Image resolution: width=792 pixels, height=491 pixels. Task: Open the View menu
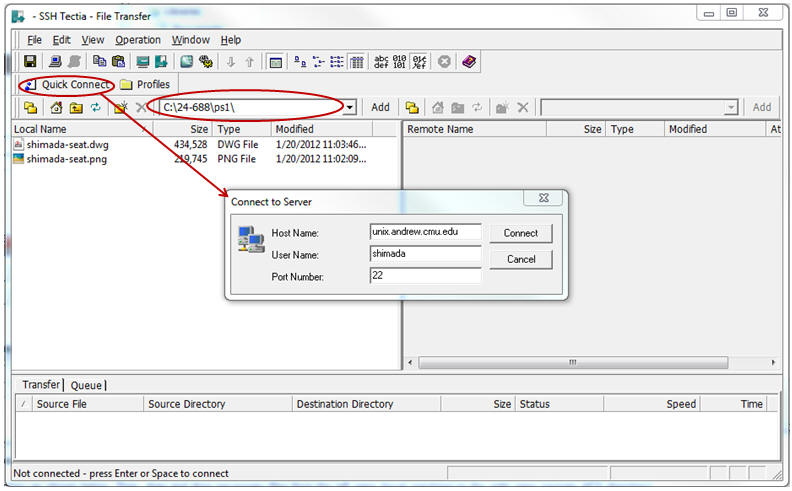point(93,40)
